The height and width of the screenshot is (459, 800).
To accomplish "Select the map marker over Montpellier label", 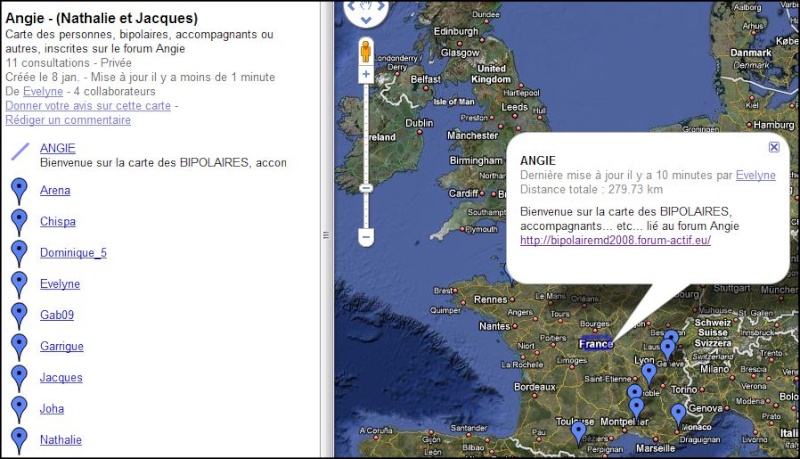I will pyautogui.click(x=637, y=409).
